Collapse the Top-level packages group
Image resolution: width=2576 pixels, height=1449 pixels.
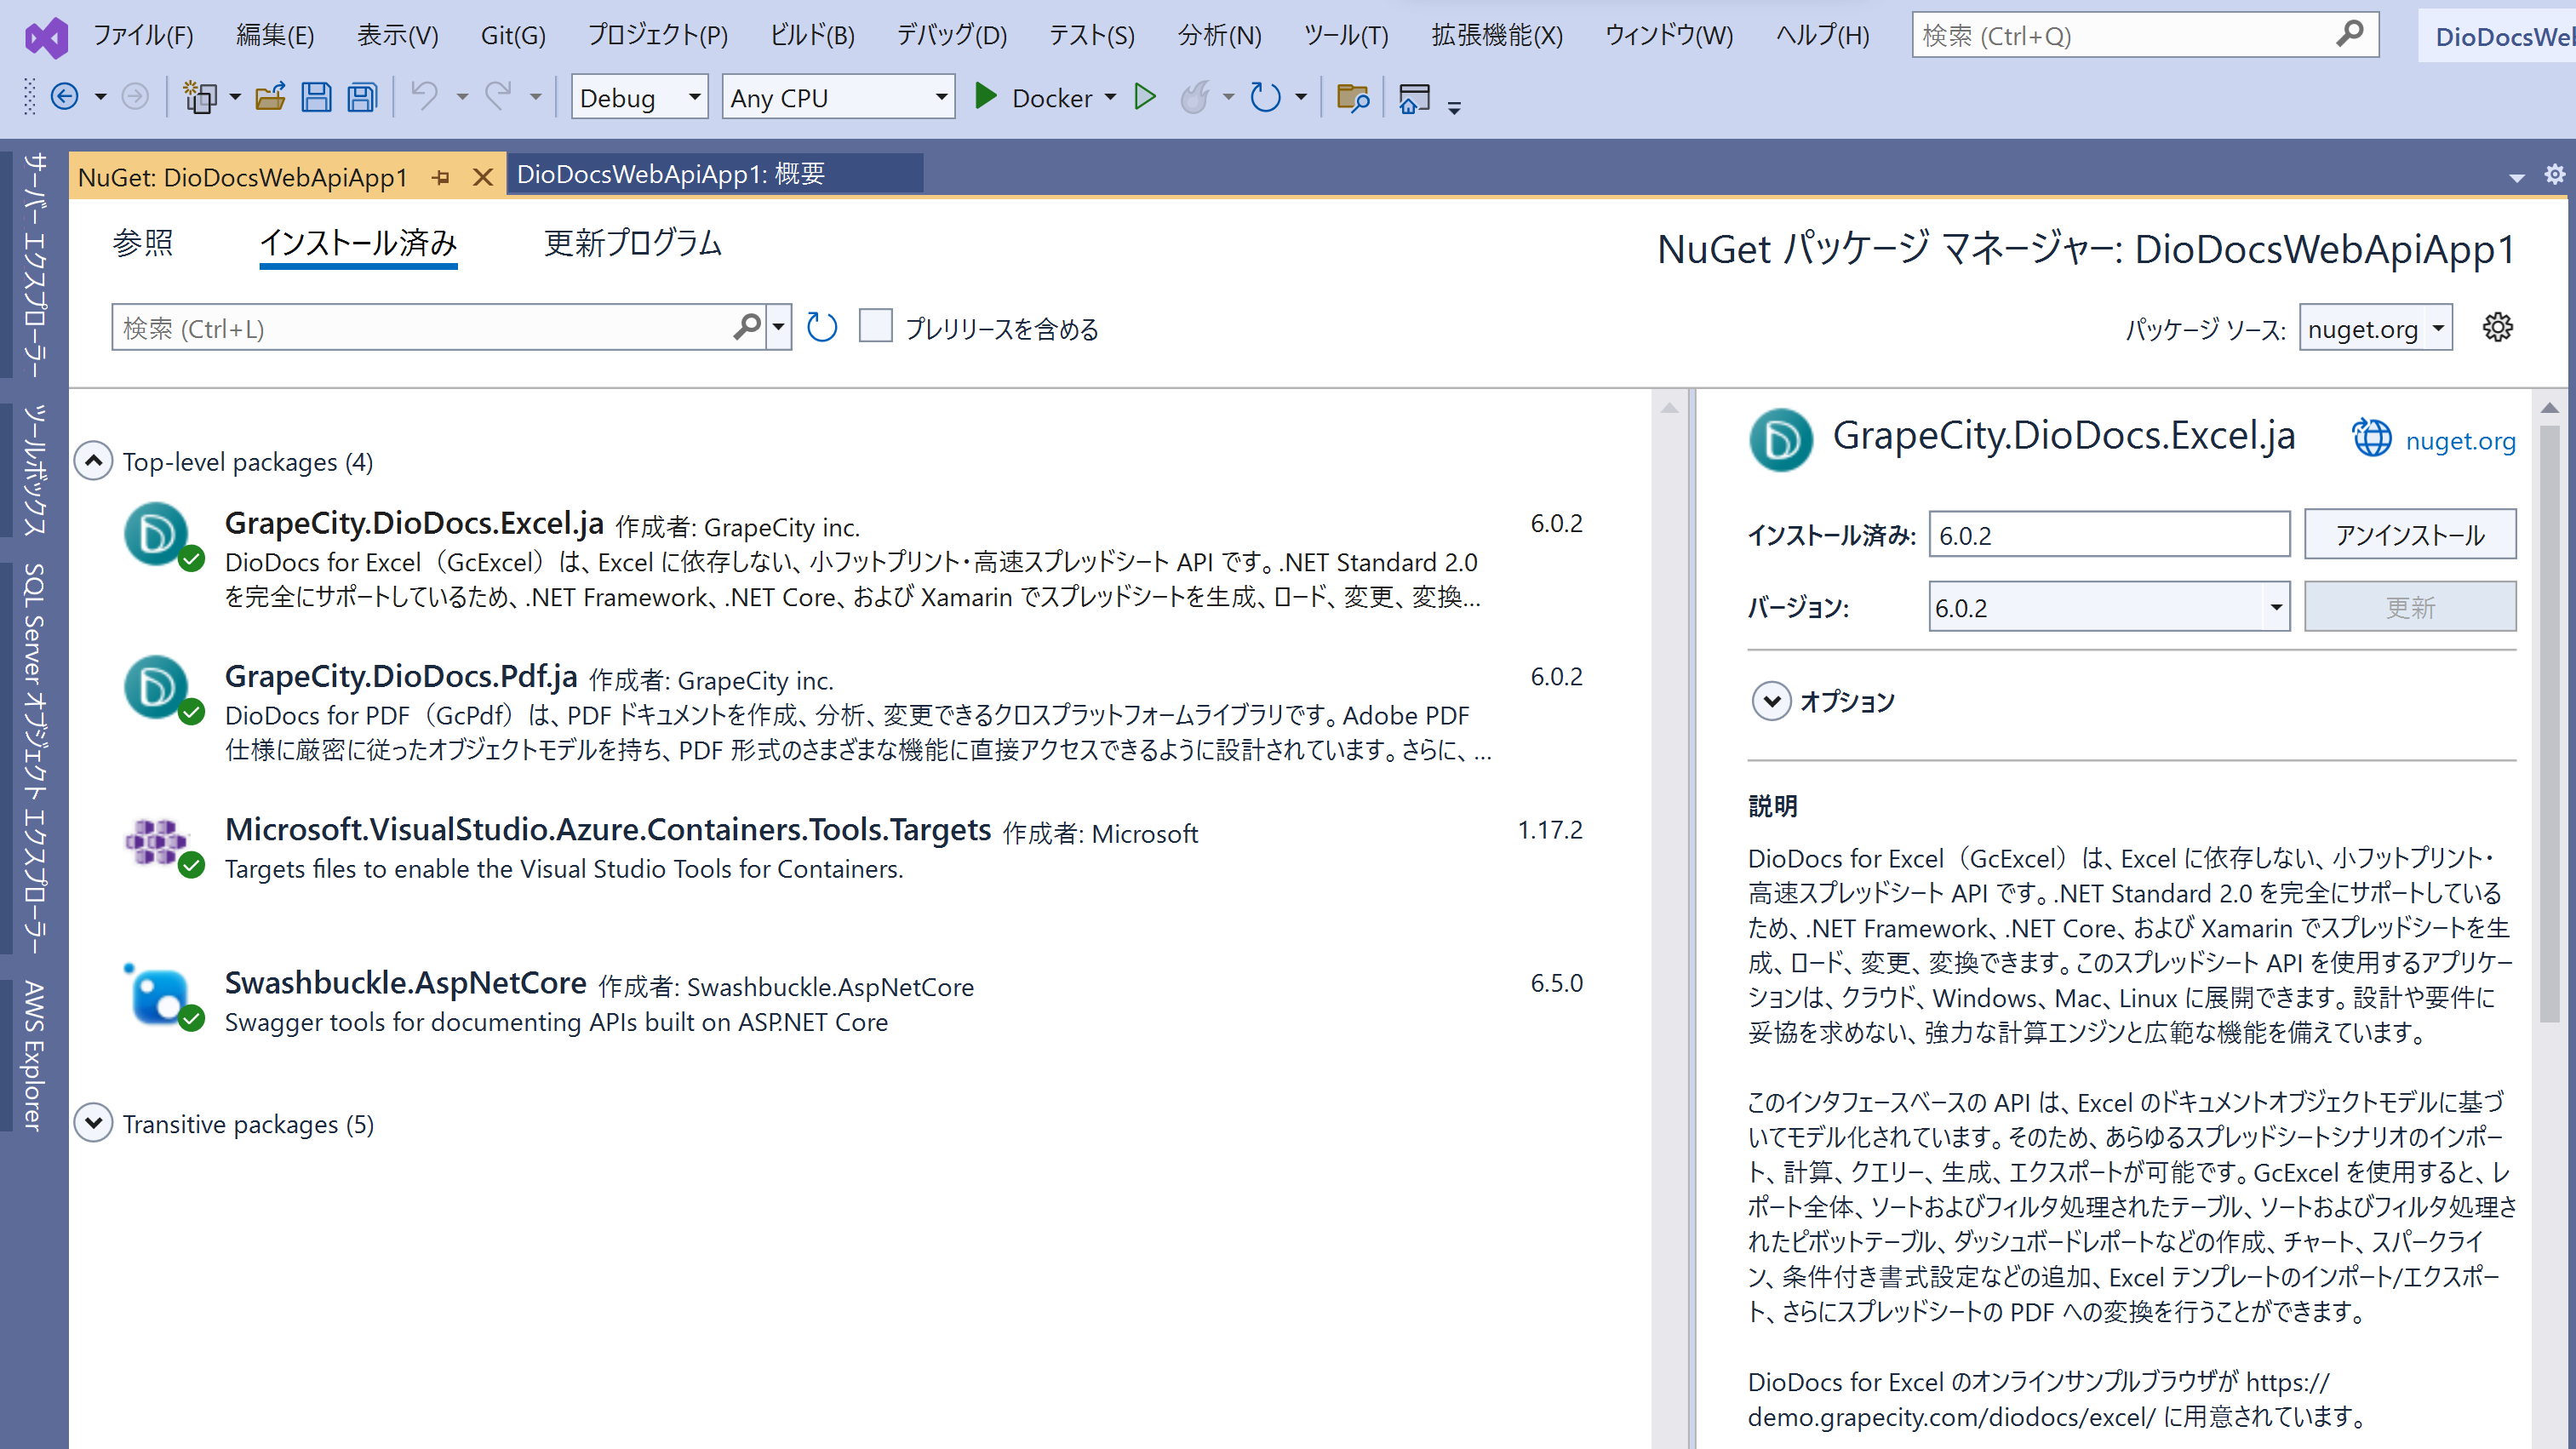click(93, 461)
